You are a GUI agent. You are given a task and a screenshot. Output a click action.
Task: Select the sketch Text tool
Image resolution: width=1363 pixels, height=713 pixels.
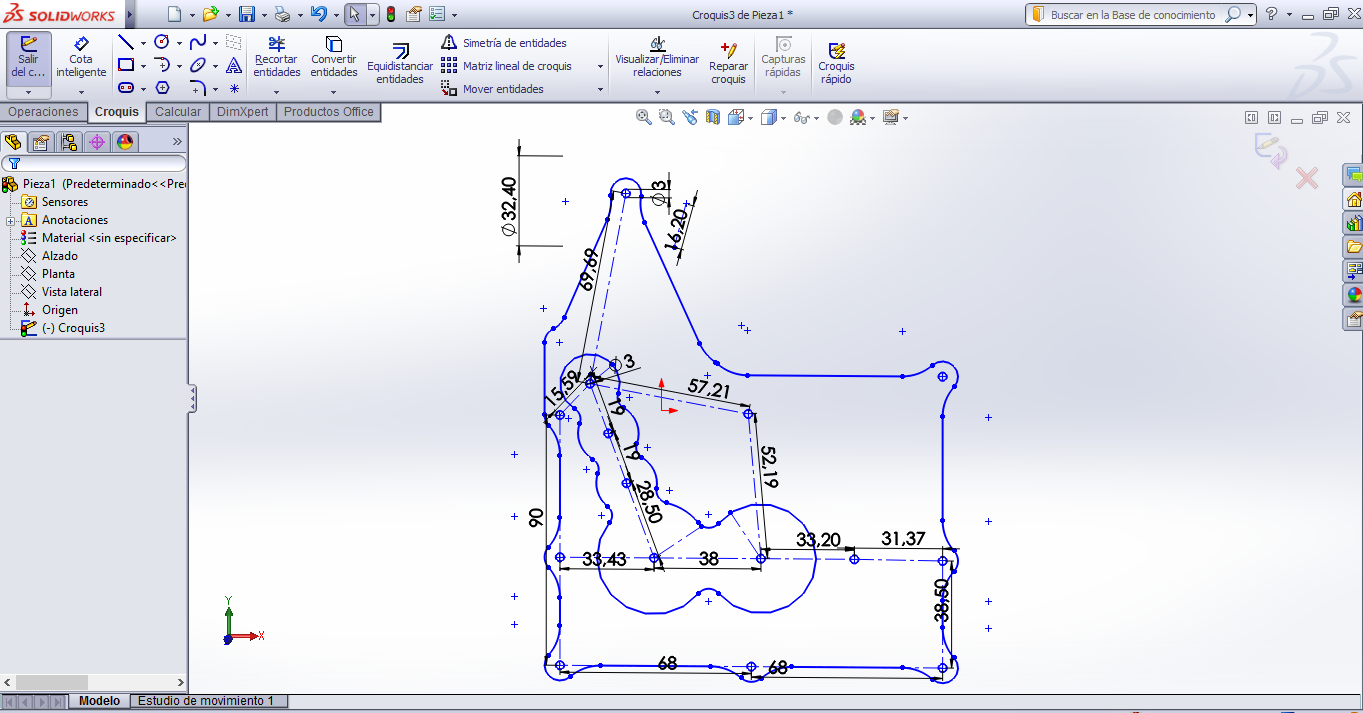234,65
